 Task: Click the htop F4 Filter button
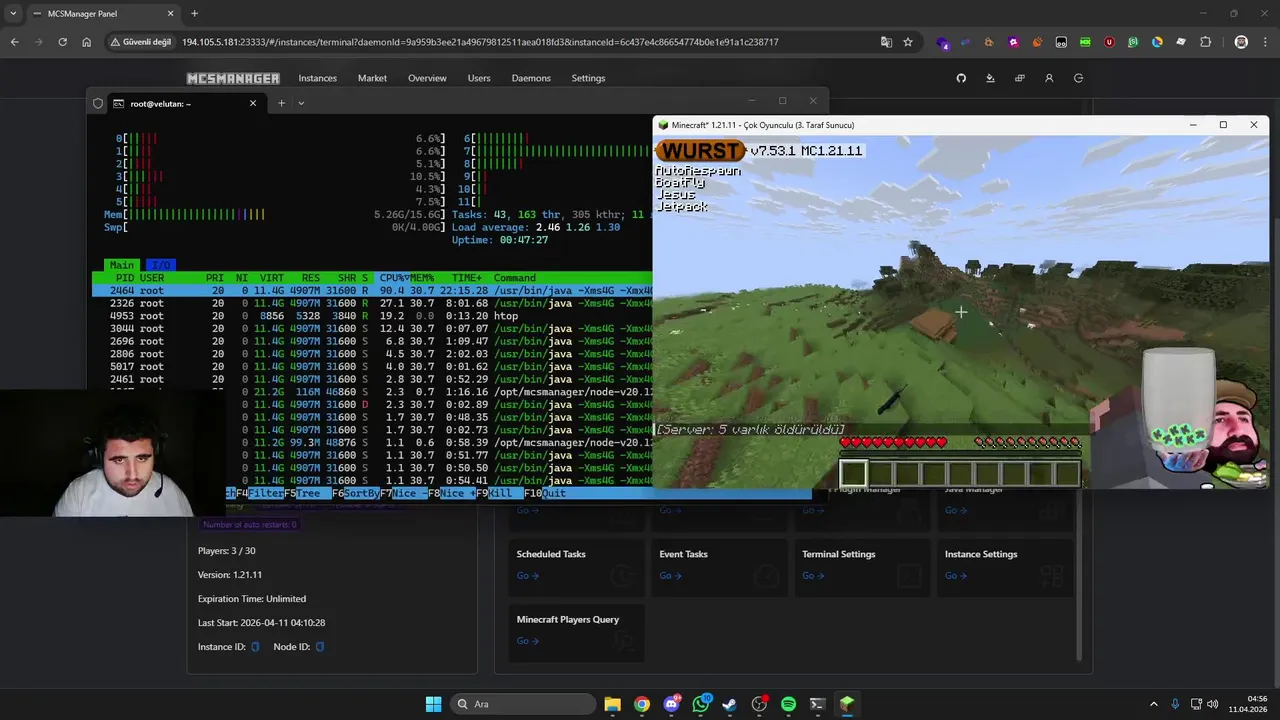coord(260,493)
